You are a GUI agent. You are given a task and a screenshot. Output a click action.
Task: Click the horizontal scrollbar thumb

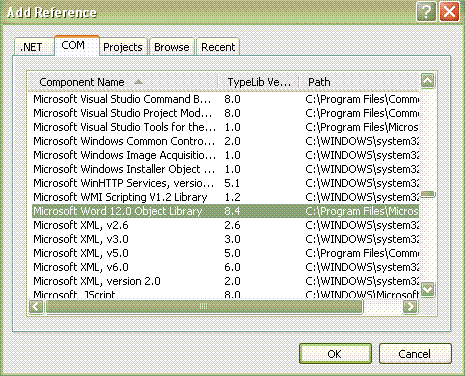coord(204,306)
